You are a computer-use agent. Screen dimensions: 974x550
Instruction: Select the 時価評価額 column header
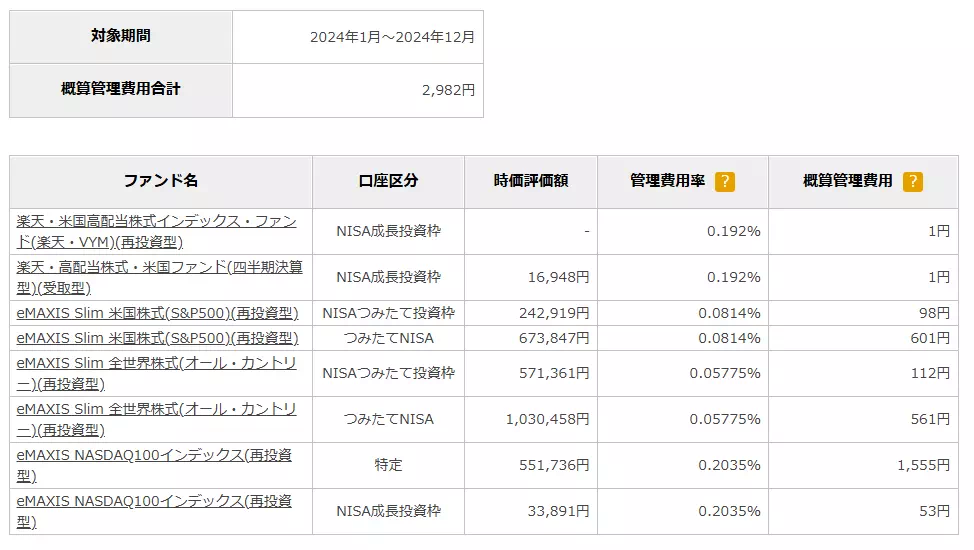tap(531, 181)
